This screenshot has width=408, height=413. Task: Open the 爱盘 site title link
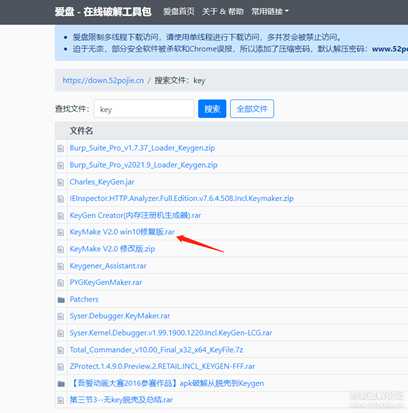pos(103,12)
